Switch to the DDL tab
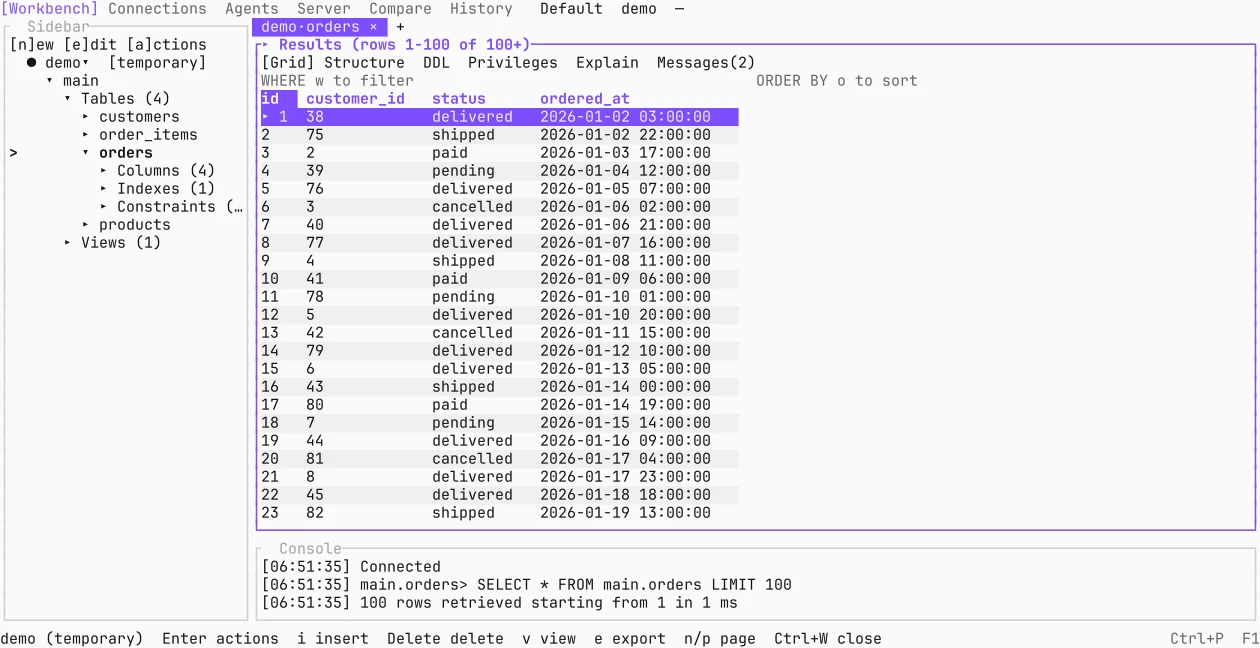The image size is (1260, 648). 436,63
